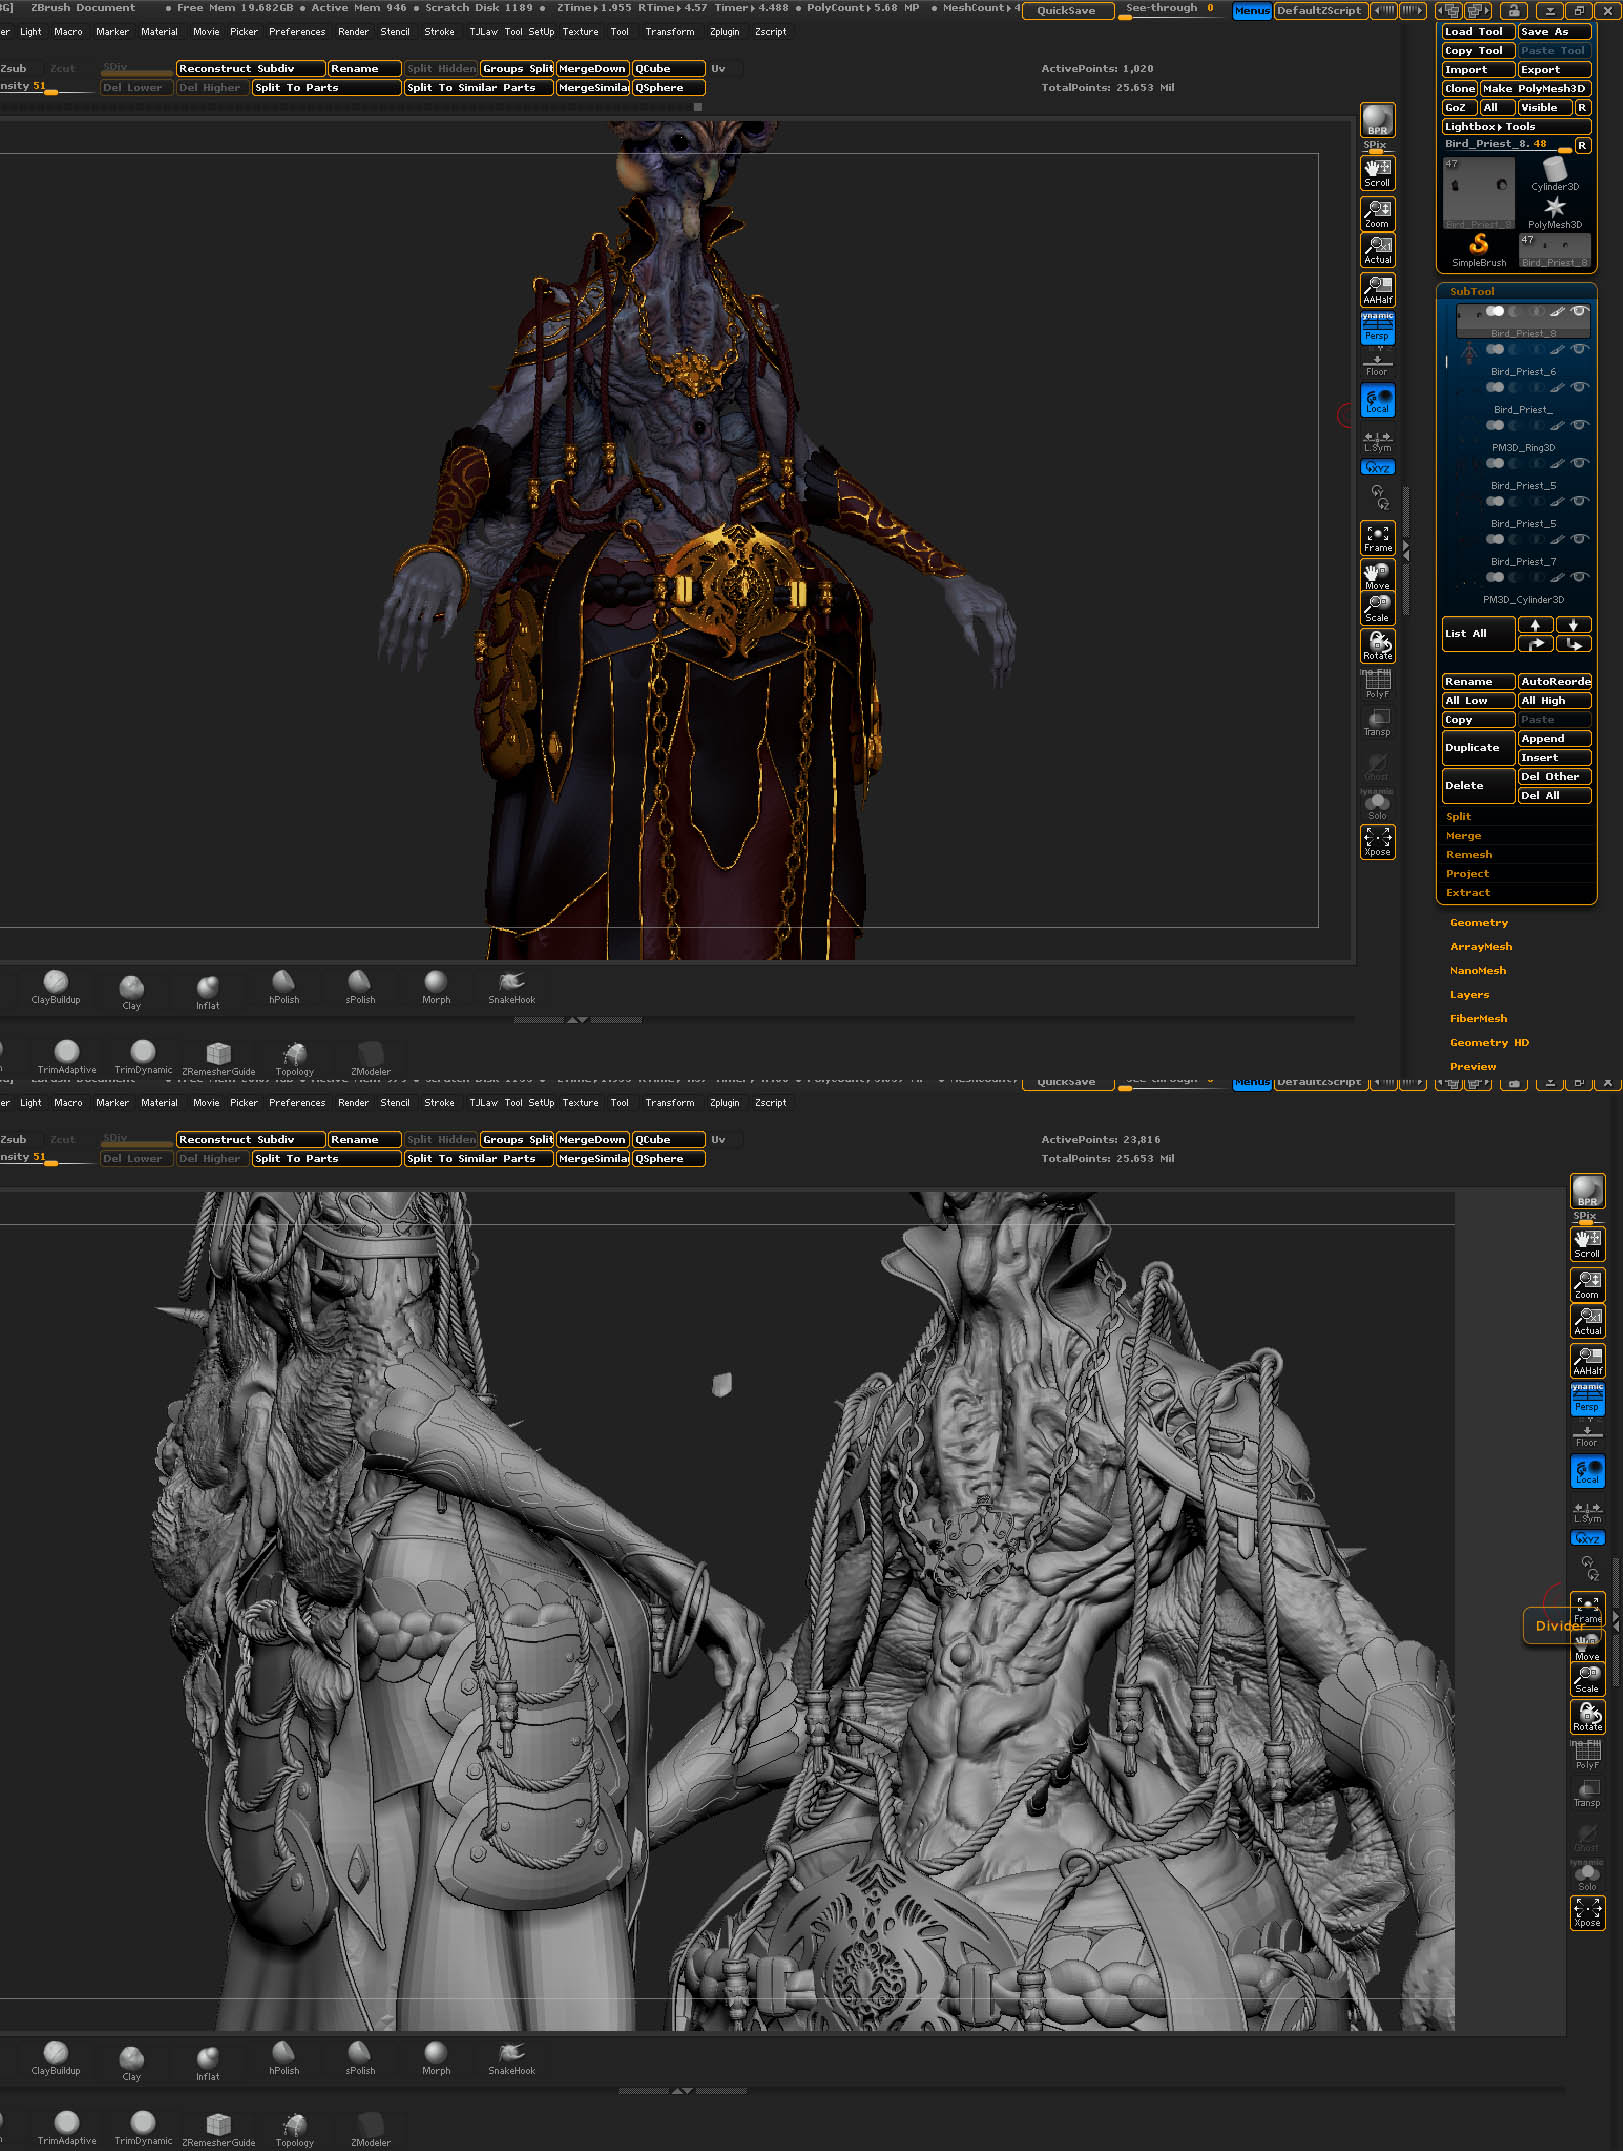The height and width of the screenshot is (2151, 1623).
Task: Open Material menu in upper window
Action: pos(159,32)
